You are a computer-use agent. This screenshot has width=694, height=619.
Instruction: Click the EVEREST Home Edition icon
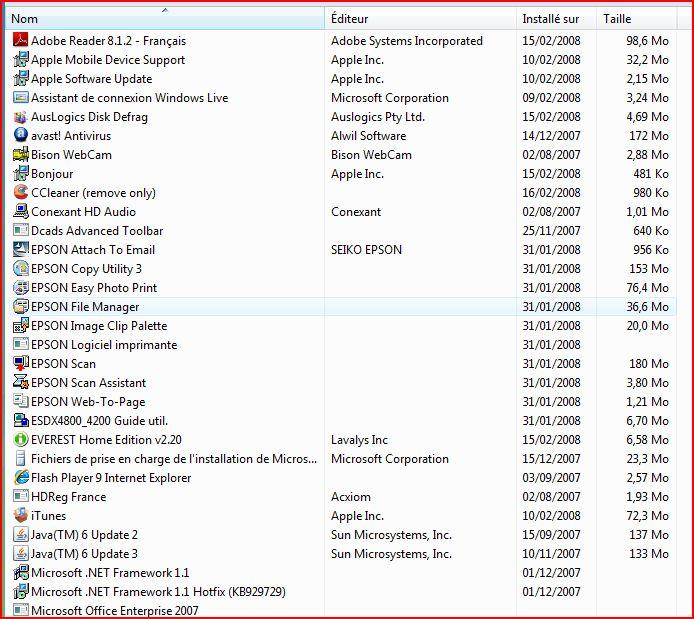20,439
